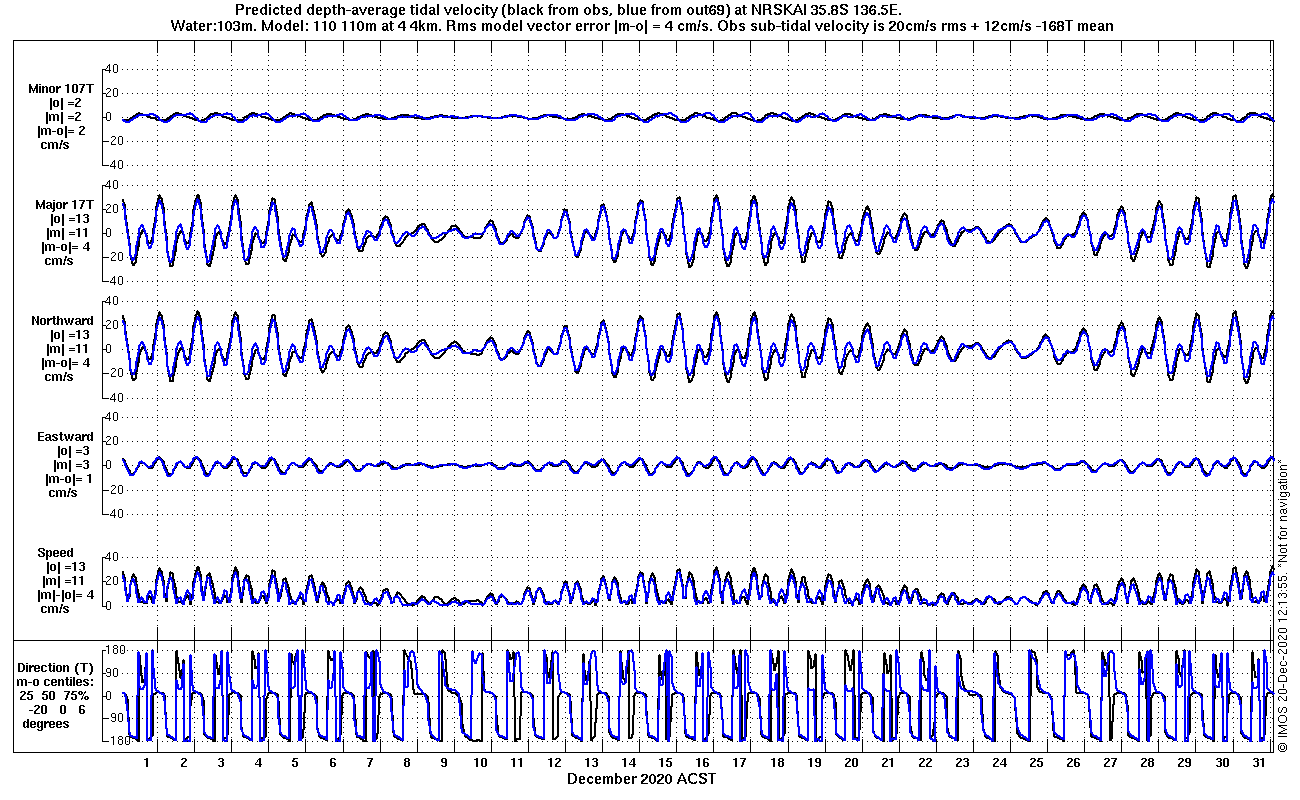Click day label '31' on the date axis

coord(1258,762)
